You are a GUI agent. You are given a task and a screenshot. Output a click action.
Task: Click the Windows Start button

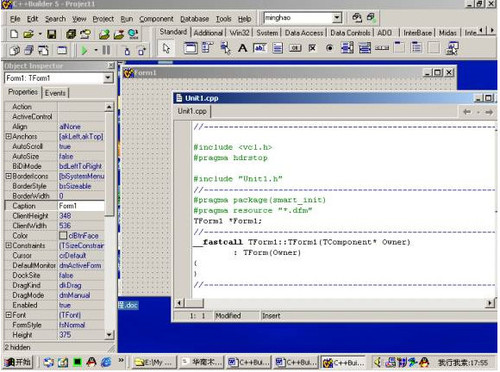[x=19, y=362]
